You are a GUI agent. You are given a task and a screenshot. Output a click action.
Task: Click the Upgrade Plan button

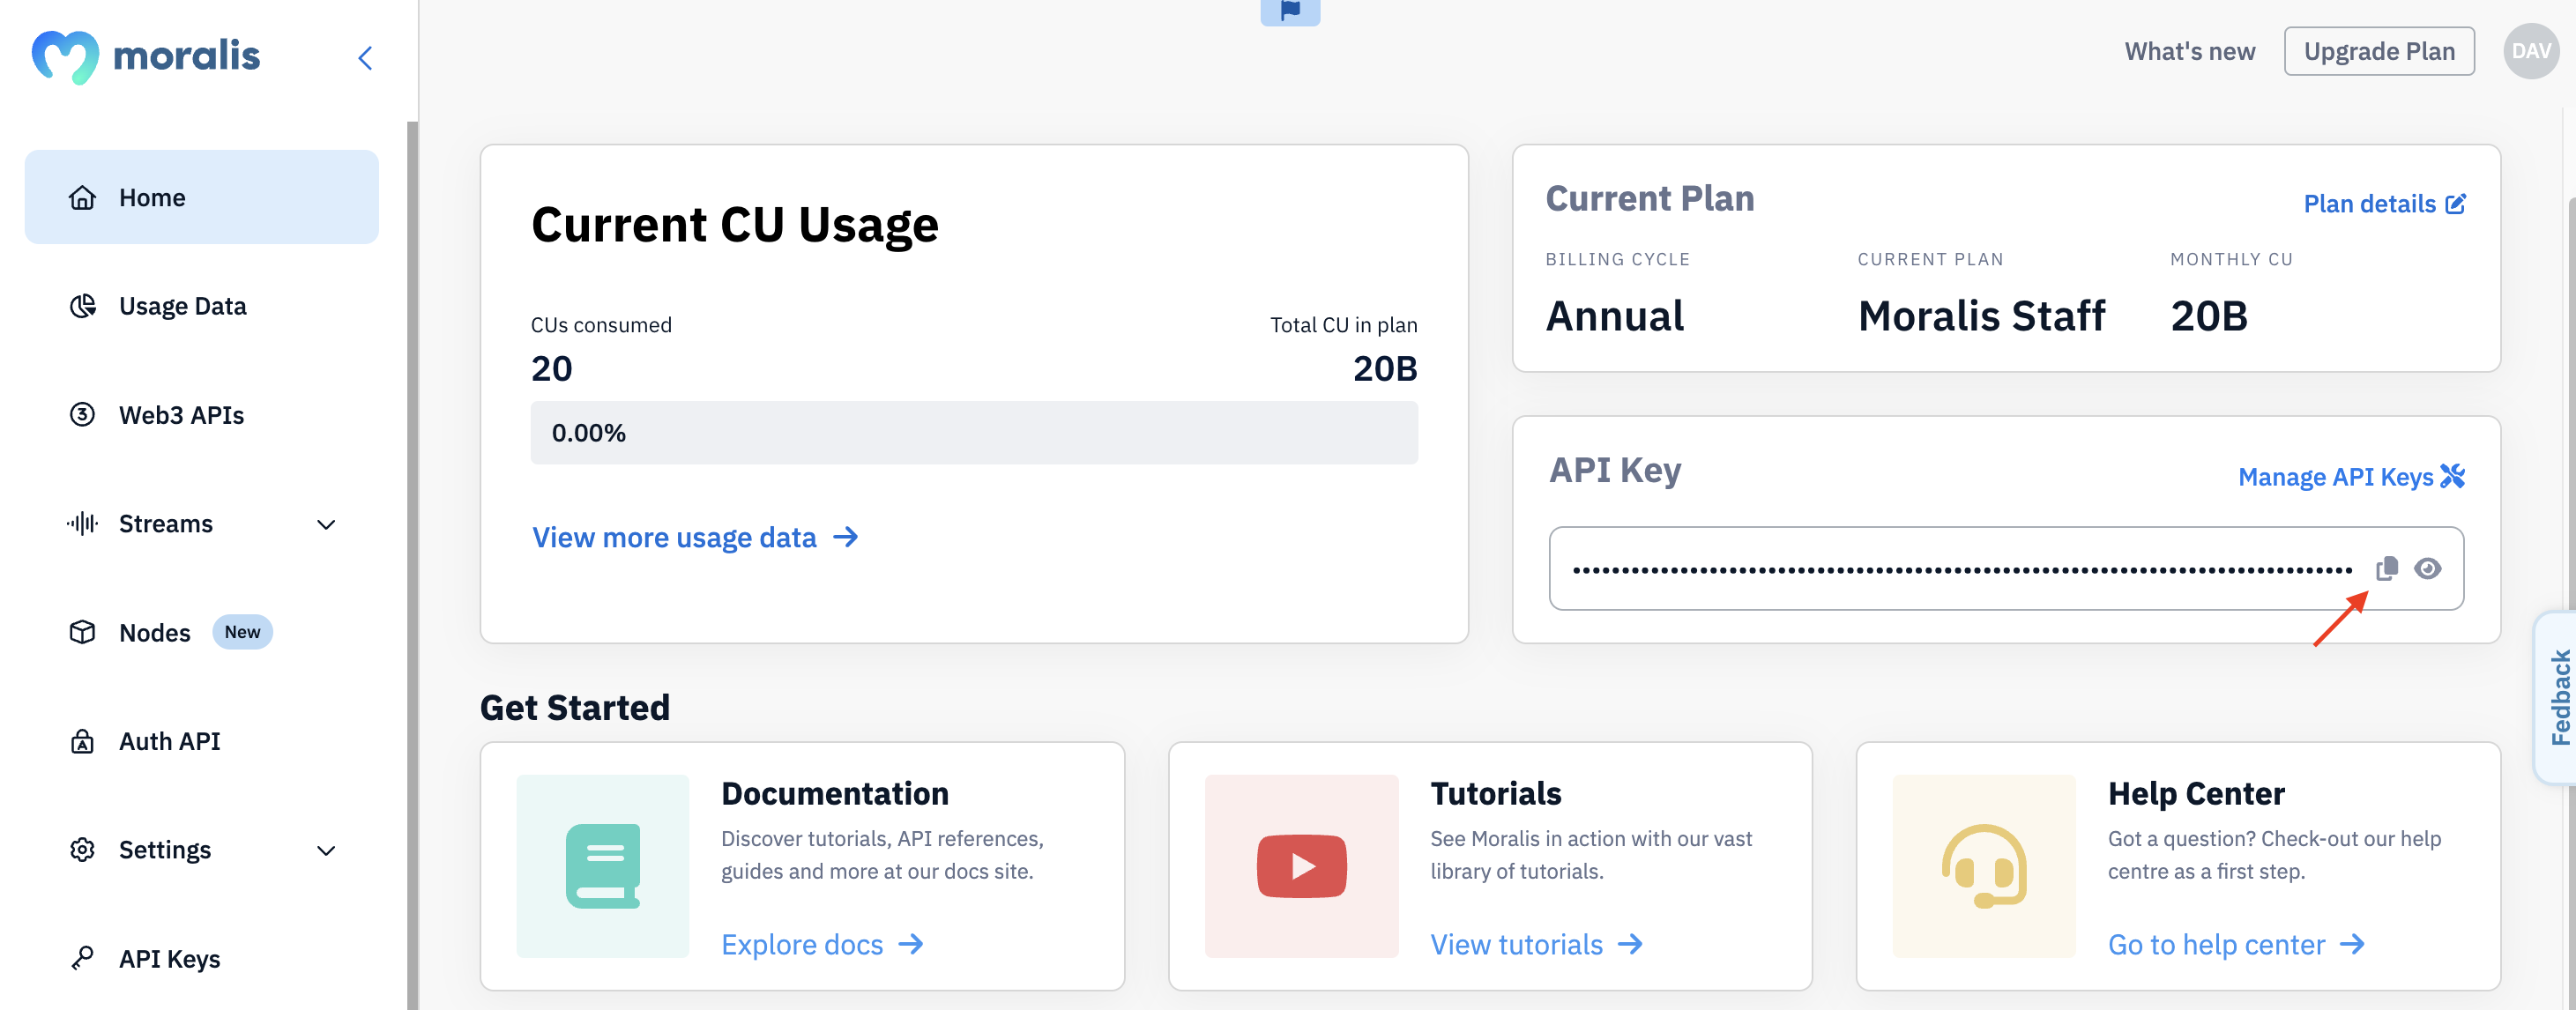(x=2379, y=51)
